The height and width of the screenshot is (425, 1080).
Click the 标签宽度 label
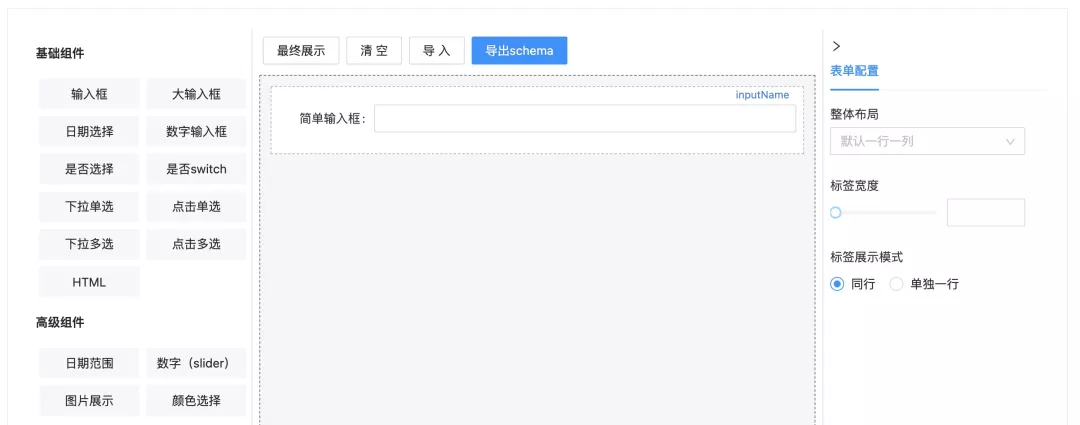(854, 185)
